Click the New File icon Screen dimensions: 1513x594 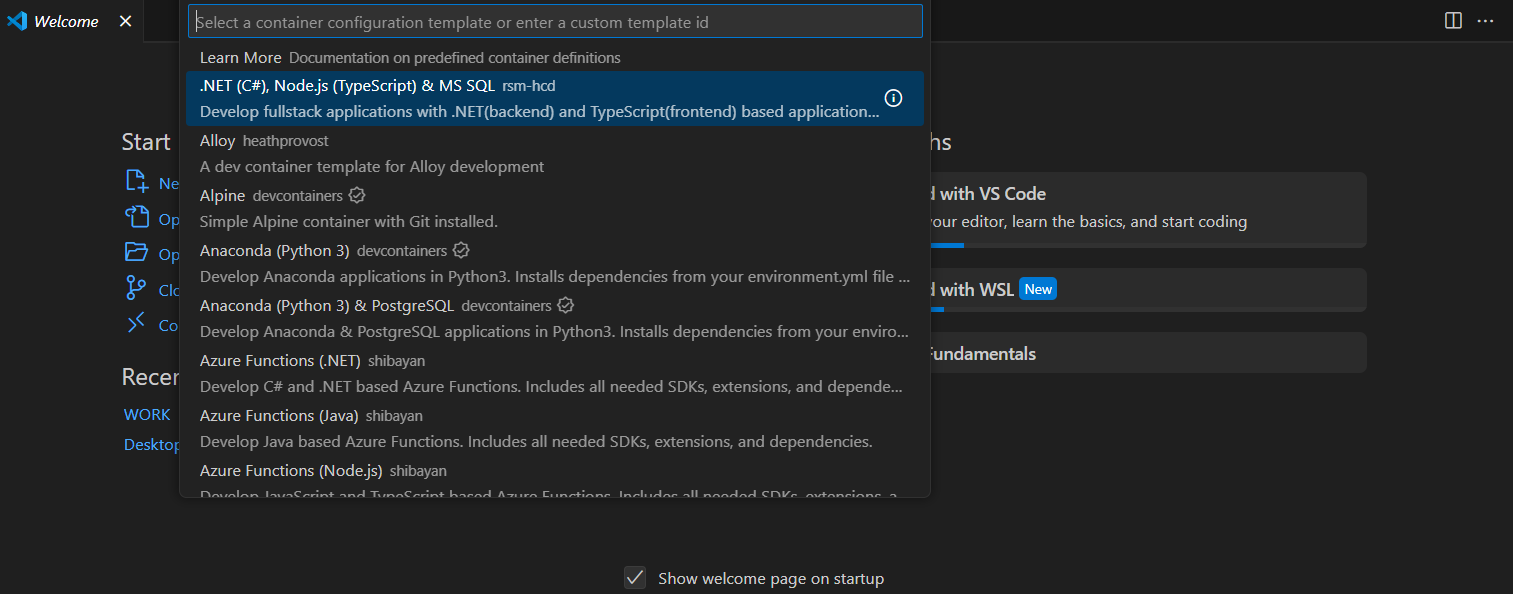136,182
